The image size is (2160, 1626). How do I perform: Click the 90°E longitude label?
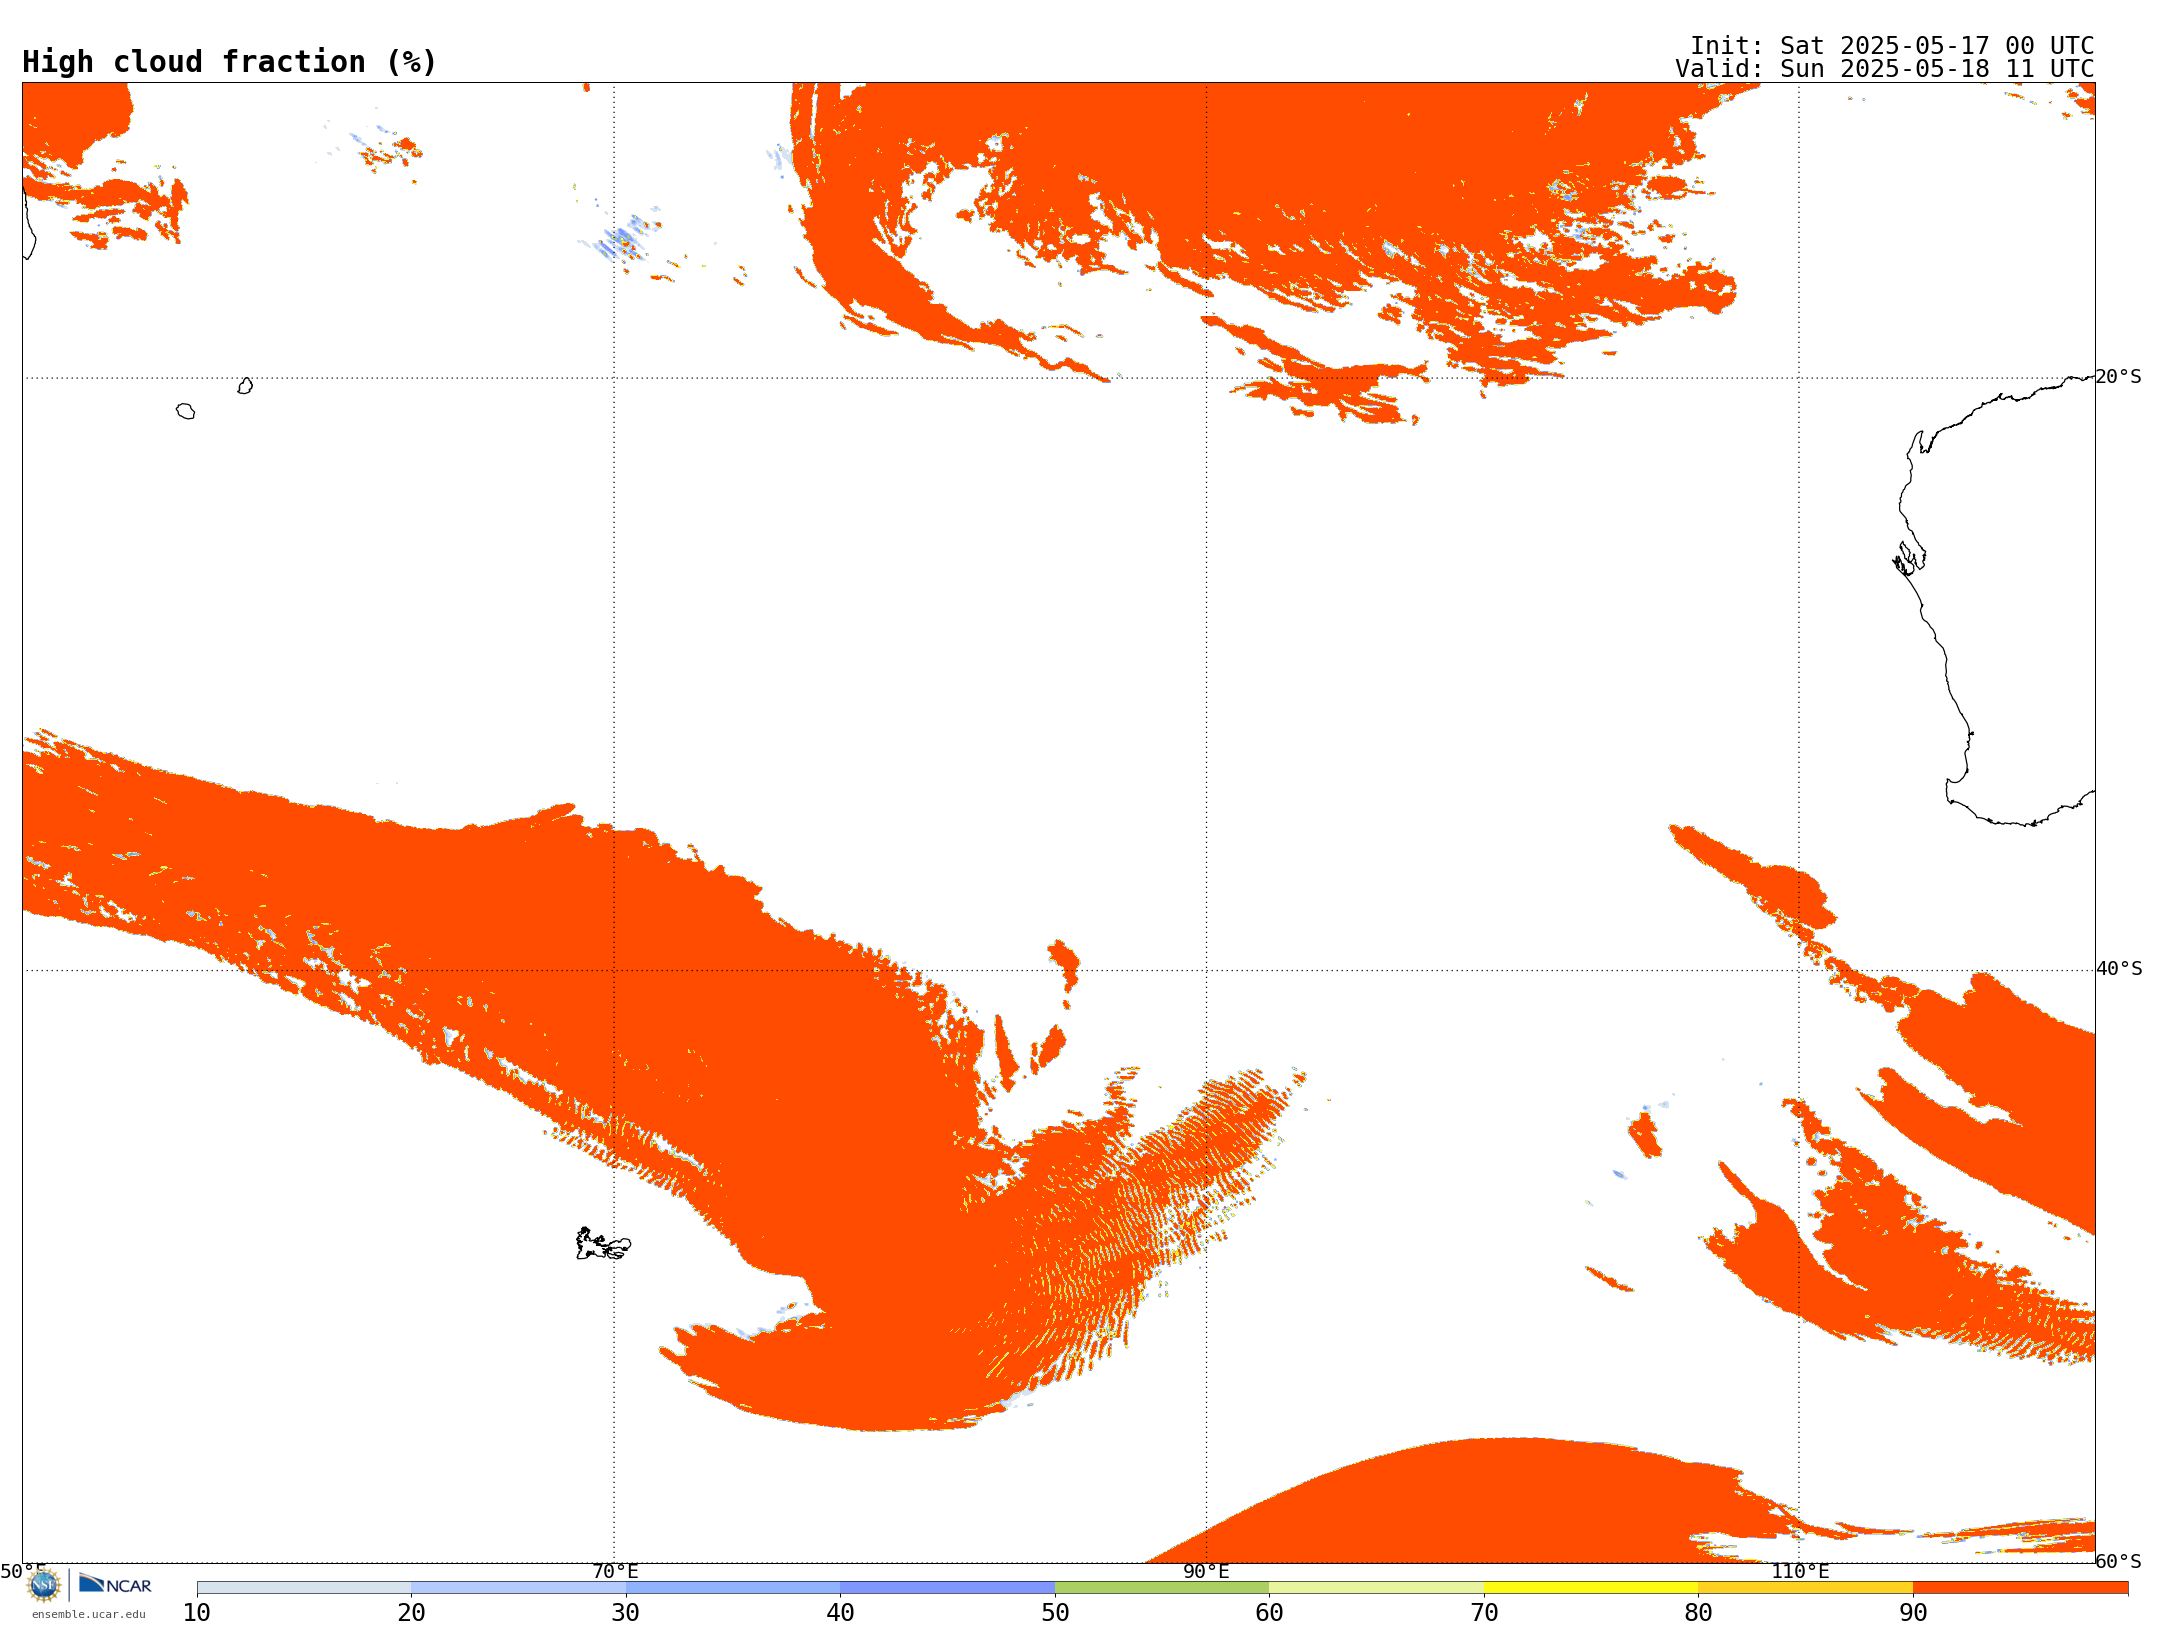pos(1206,1571)
